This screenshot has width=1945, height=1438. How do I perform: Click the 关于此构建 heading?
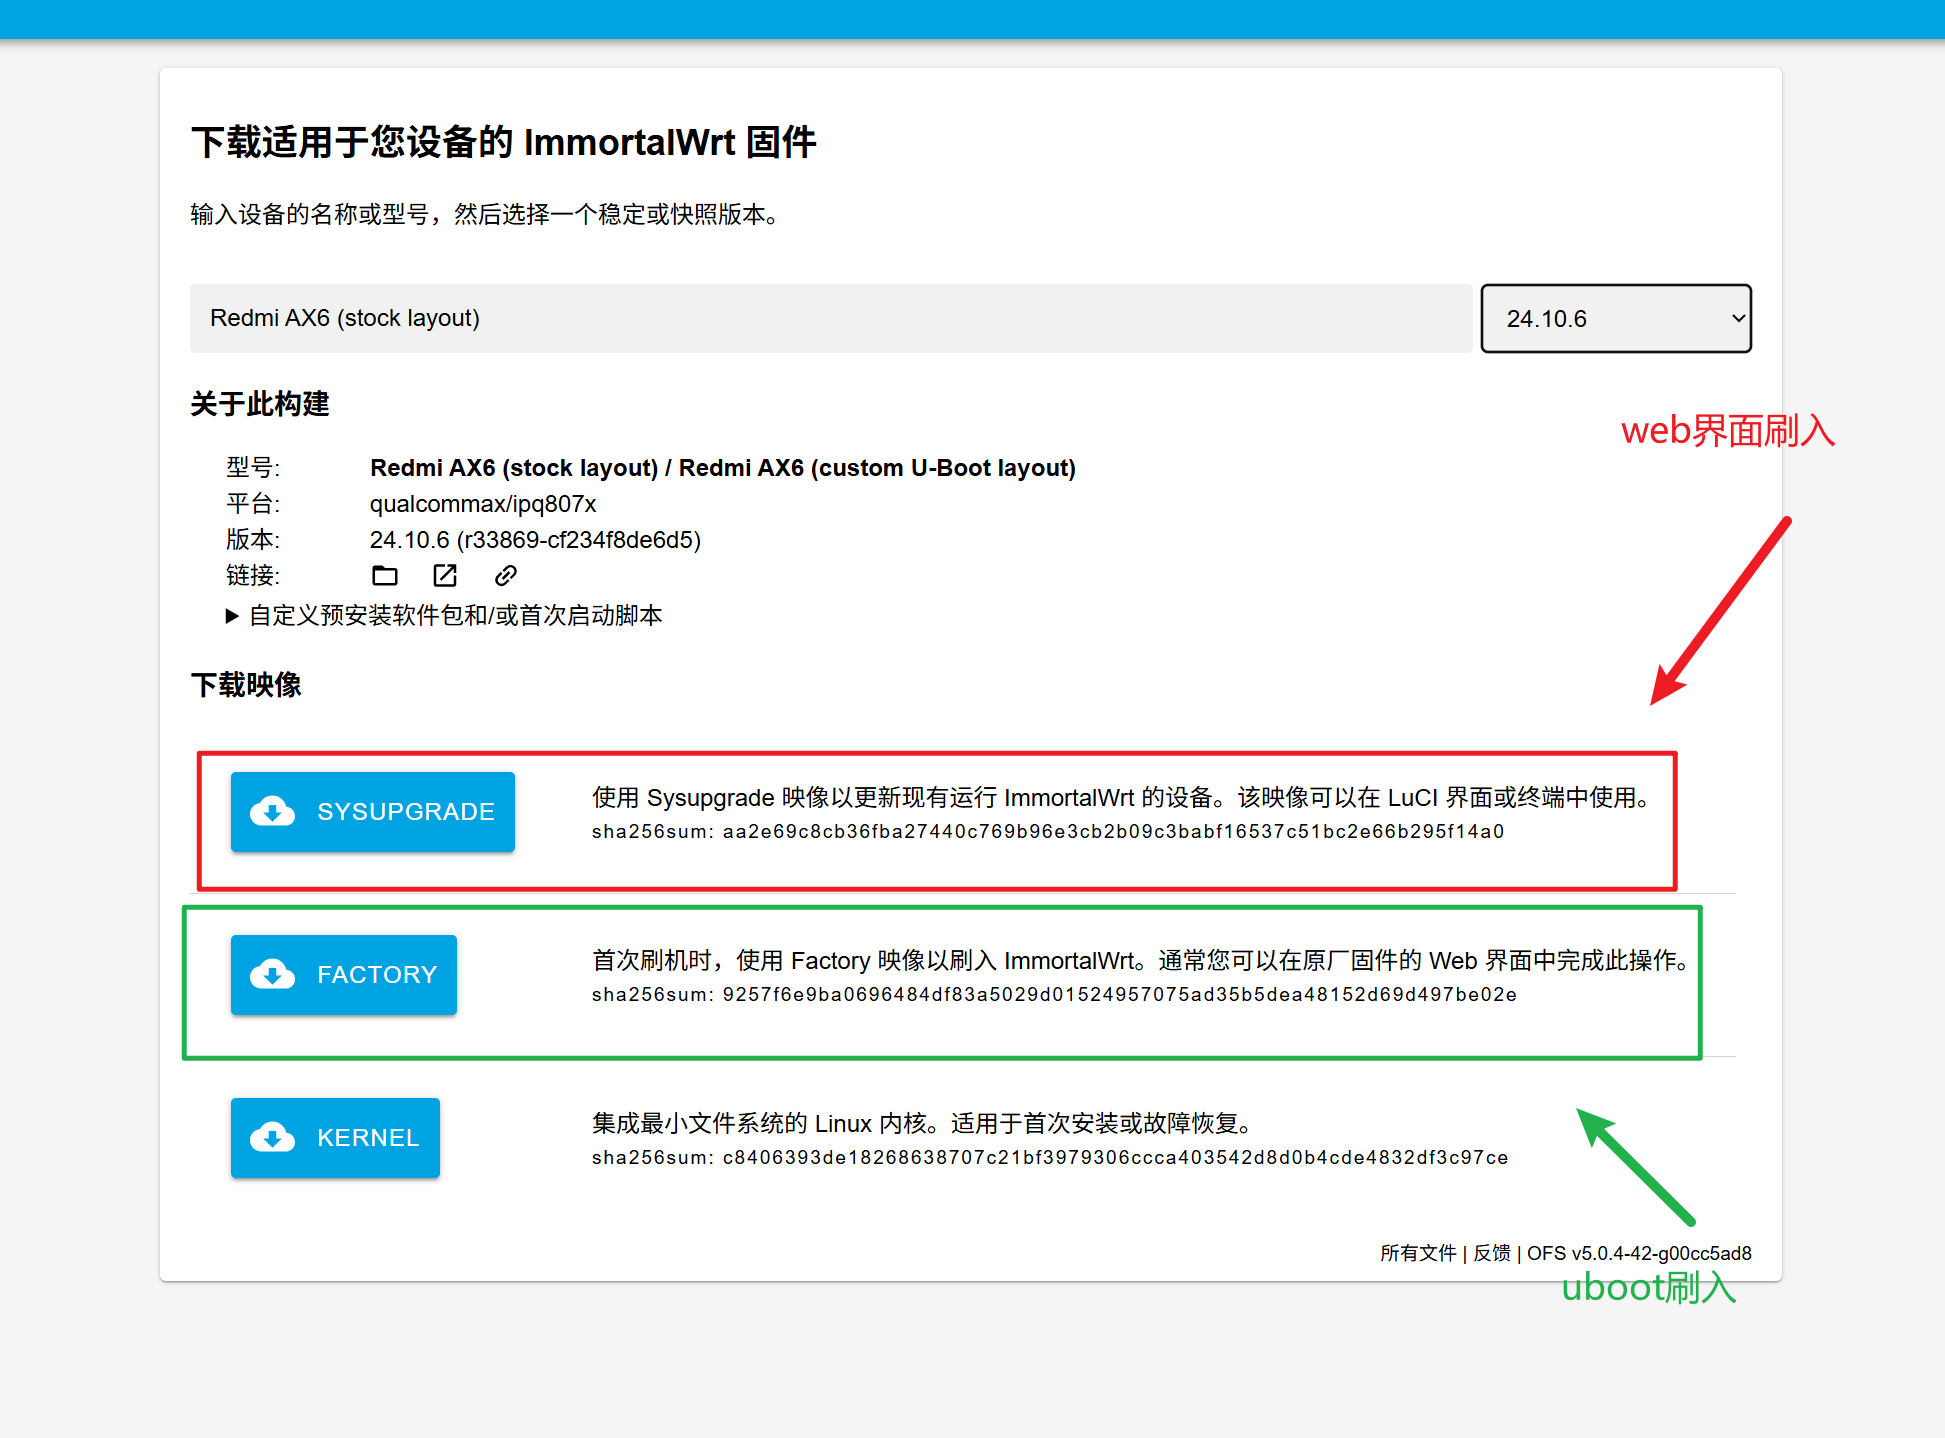260,403
